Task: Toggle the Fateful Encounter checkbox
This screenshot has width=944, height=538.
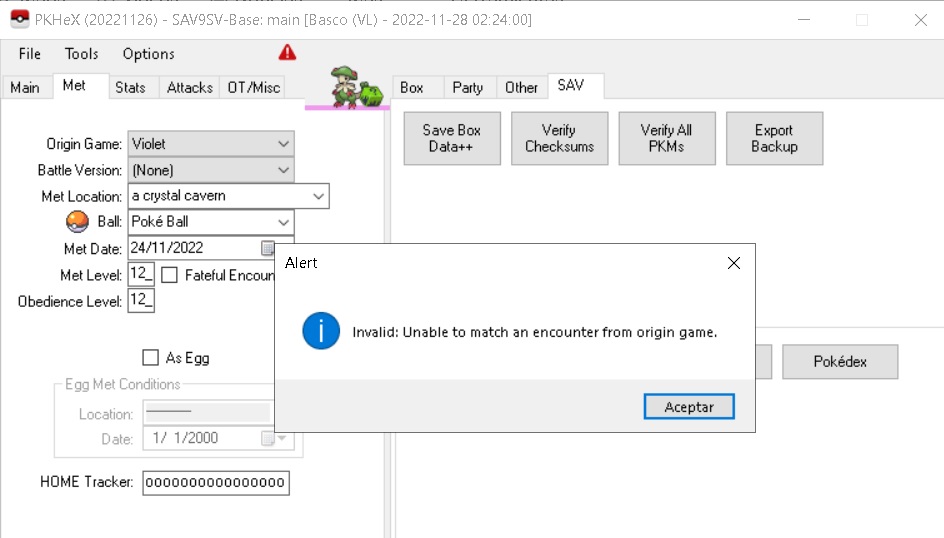Action: [x=170, y=275]
